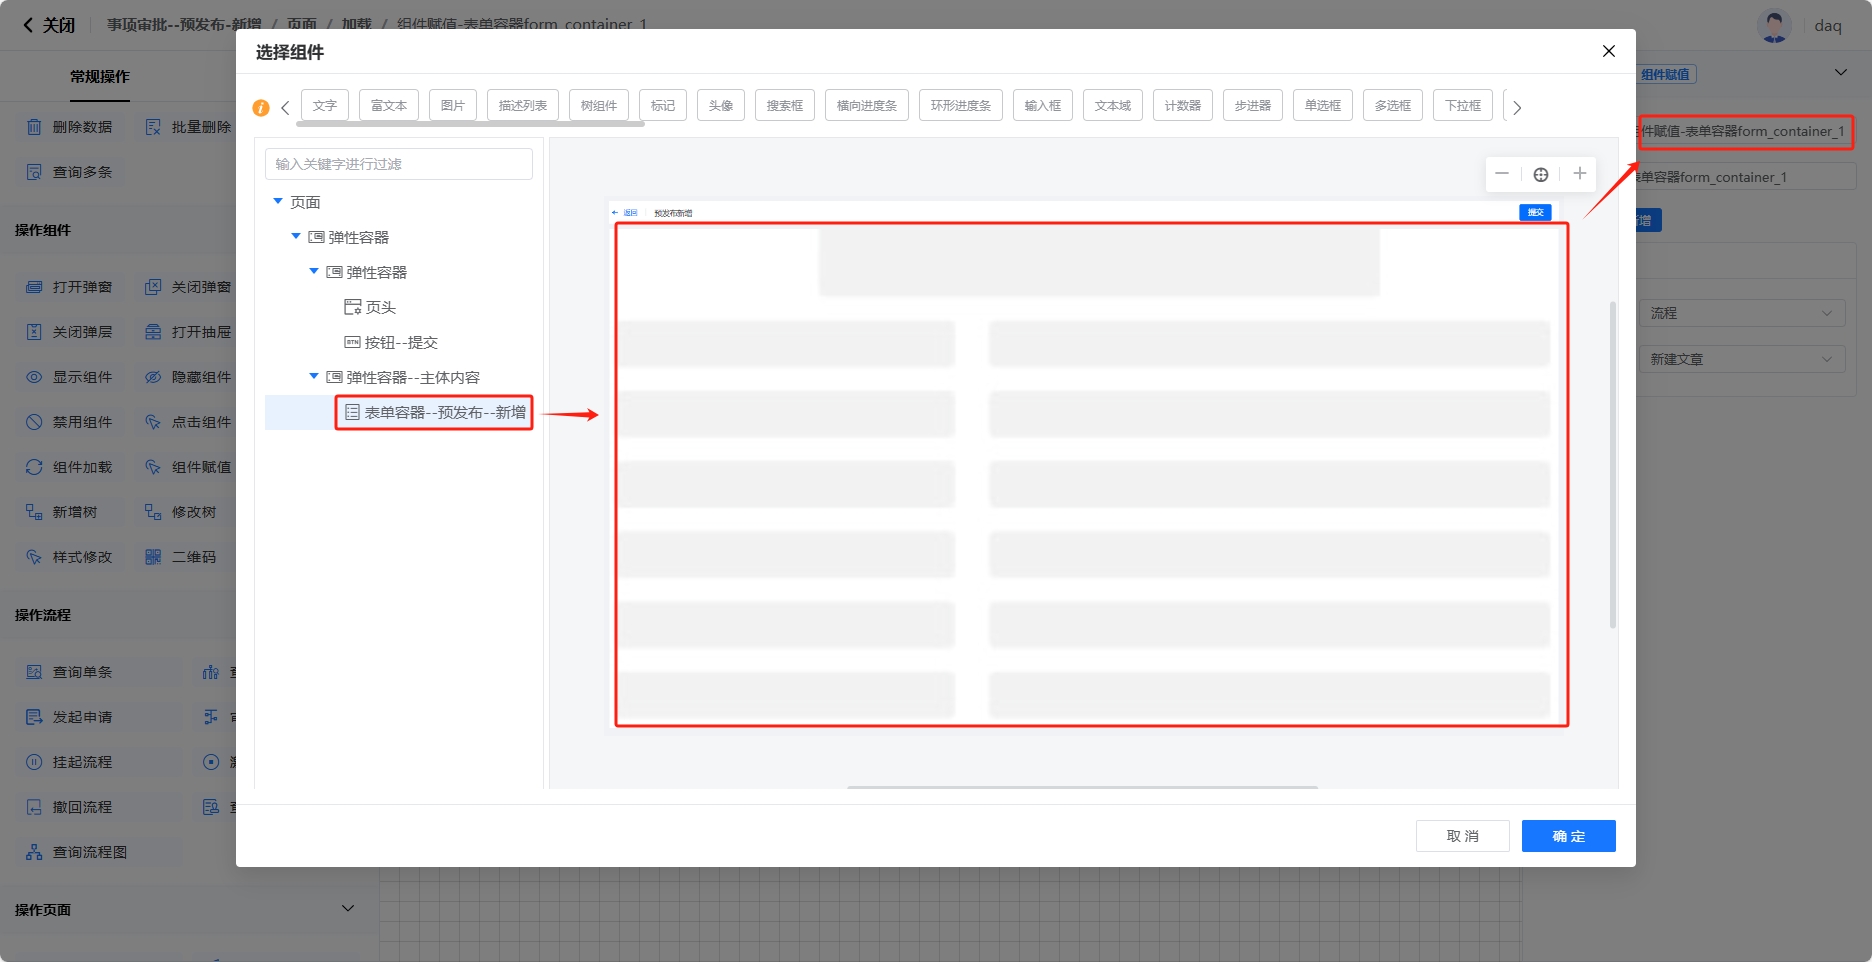
Task: Collapse the 弹性容器--主体内容 node
Action: 314,377
